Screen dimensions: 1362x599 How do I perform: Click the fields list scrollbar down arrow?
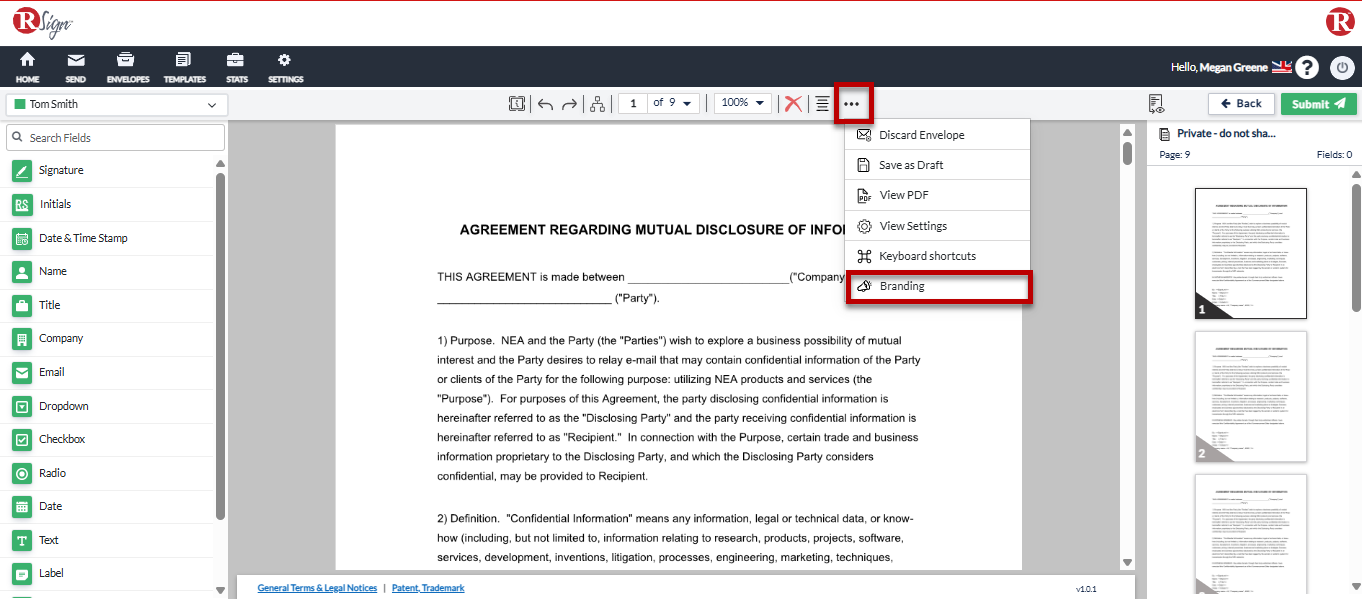point(220,589)
